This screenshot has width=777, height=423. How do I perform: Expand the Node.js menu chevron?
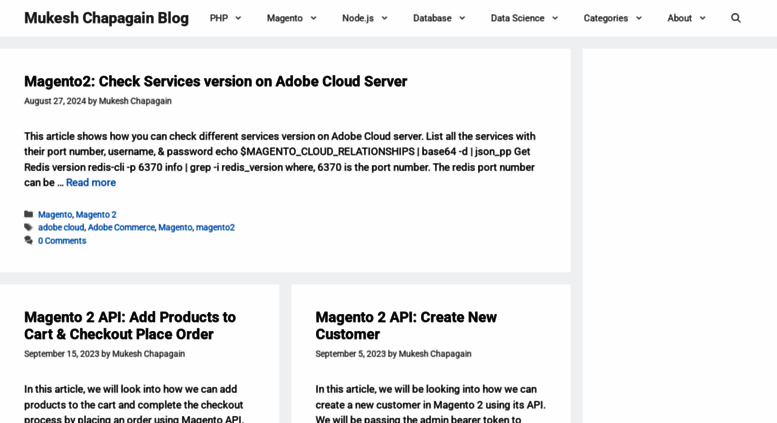(384, 18)
